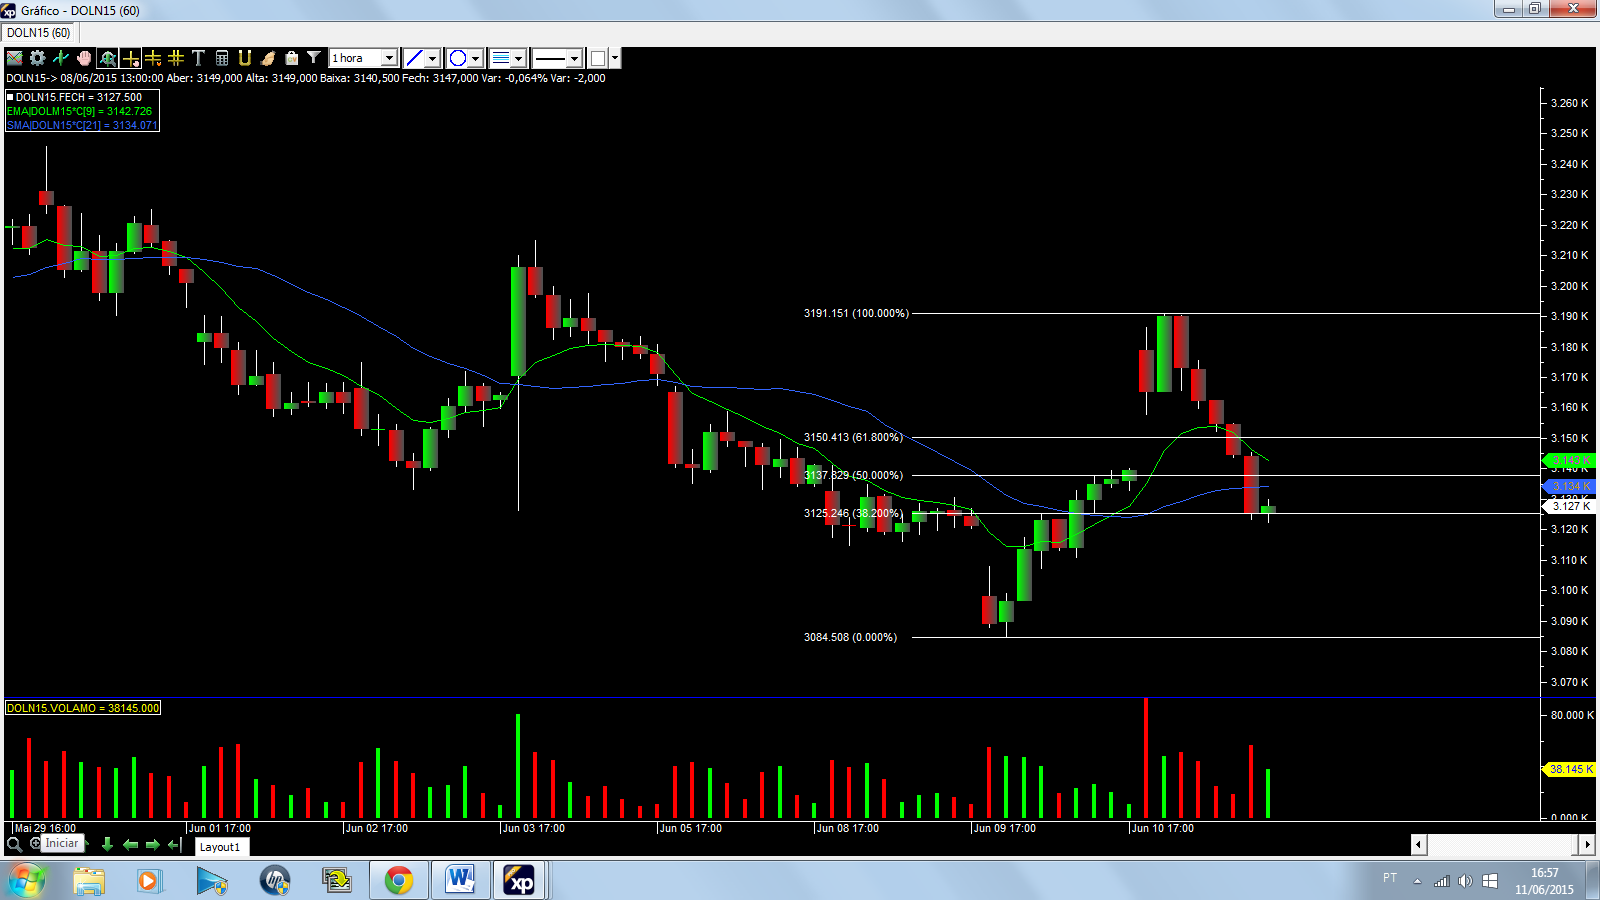Click the zoom-in plus magnifier icon
This screenshot has height=900, width=1602.
click(x=35, y=843)
